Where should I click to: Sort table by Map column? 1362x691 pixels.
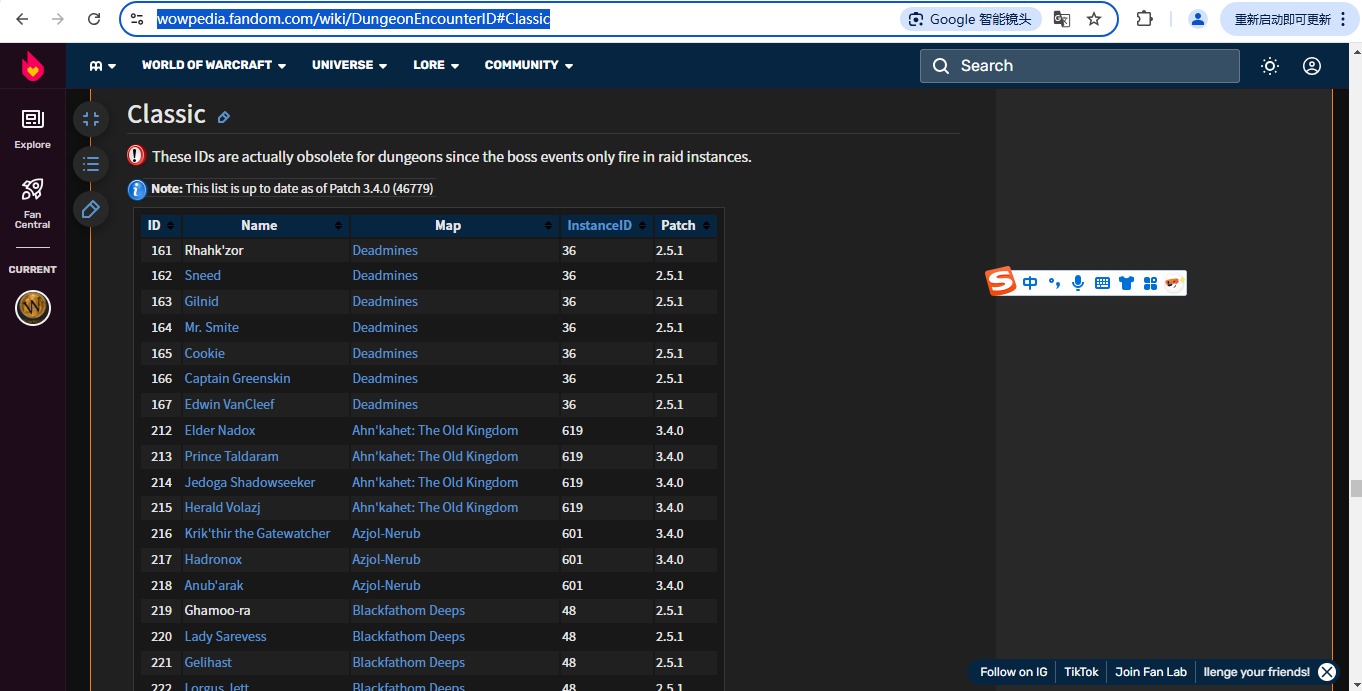click(454, 226)
